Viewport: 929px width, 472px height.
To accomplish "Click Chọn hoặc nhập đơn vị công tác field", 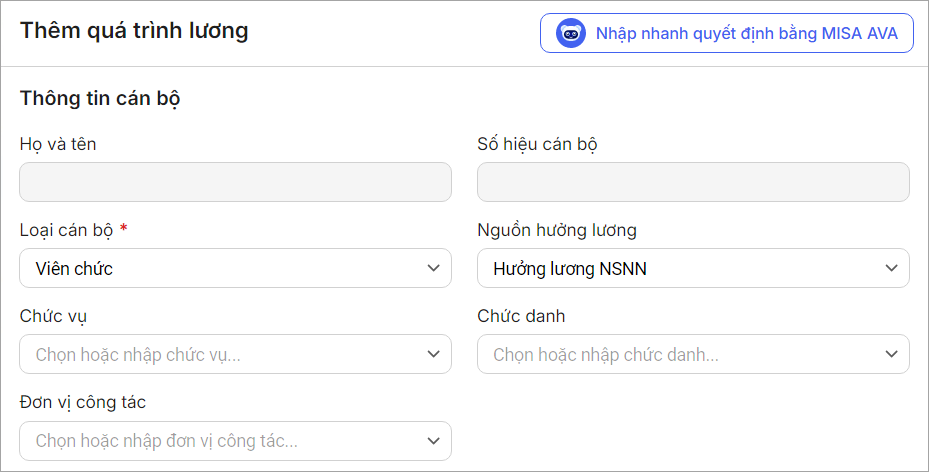I will coord(220,440).
